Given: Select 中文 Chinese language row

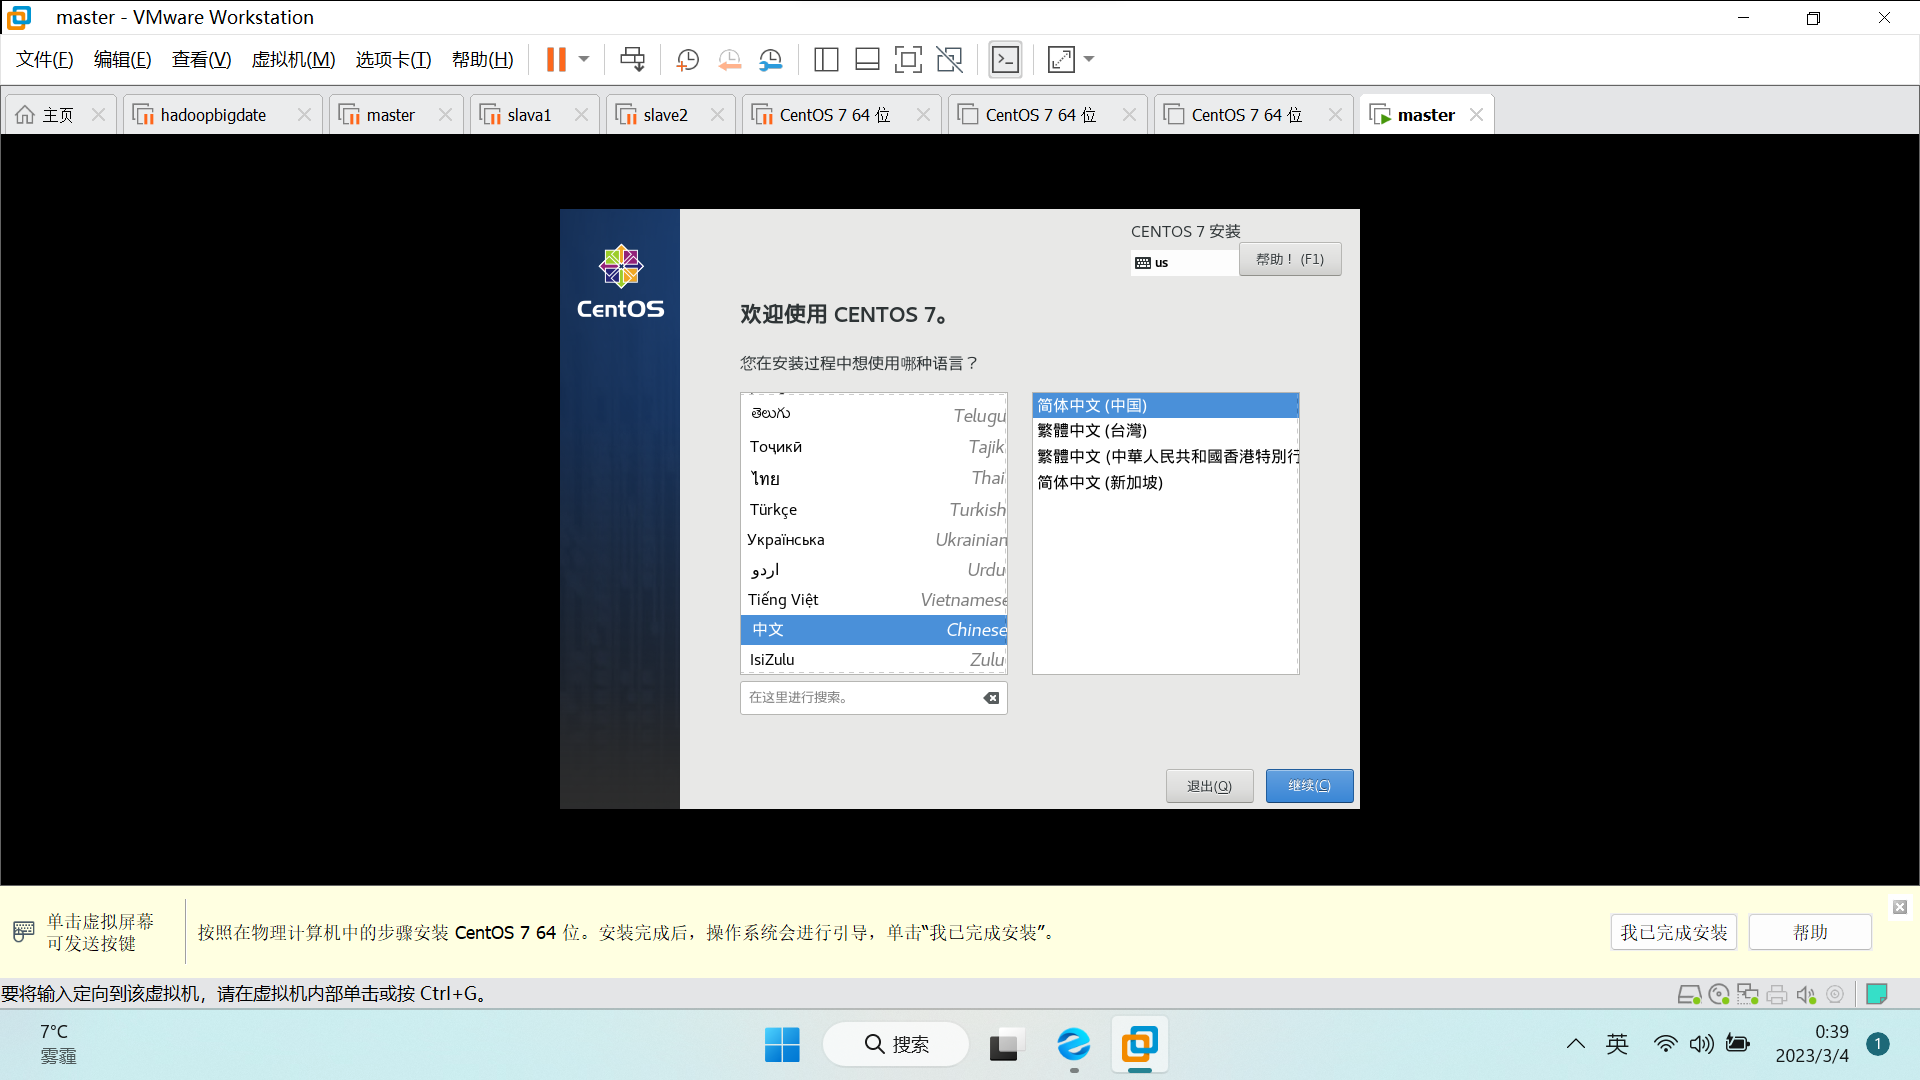Looking at the screenshot, I should [873, 629].
